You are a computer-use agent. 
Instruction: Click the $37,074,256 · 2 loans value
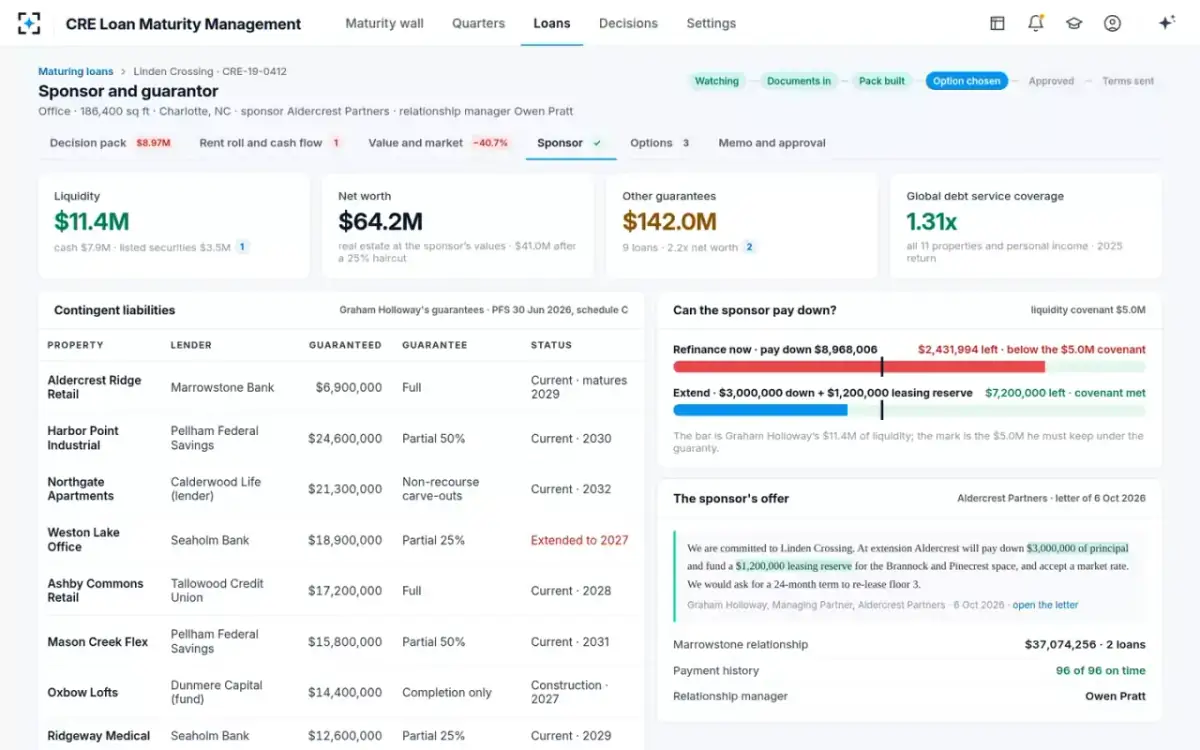[x=1085, y=645]
